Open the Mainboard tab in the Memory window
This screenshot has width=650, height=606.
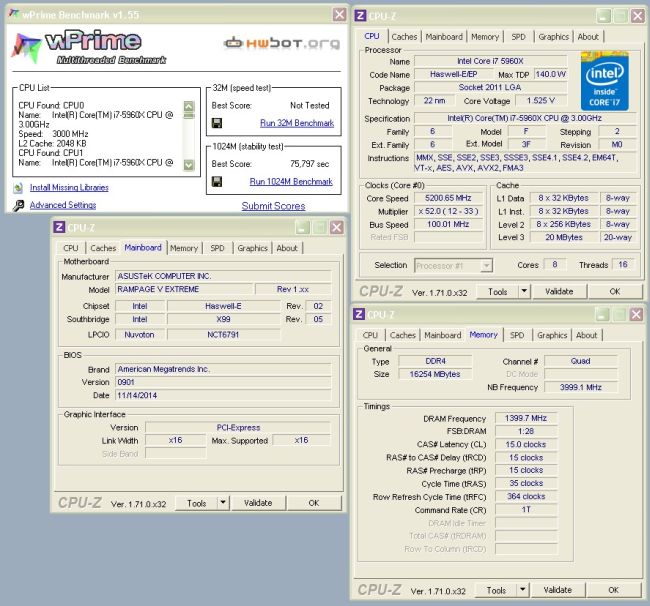coord(442,335)
